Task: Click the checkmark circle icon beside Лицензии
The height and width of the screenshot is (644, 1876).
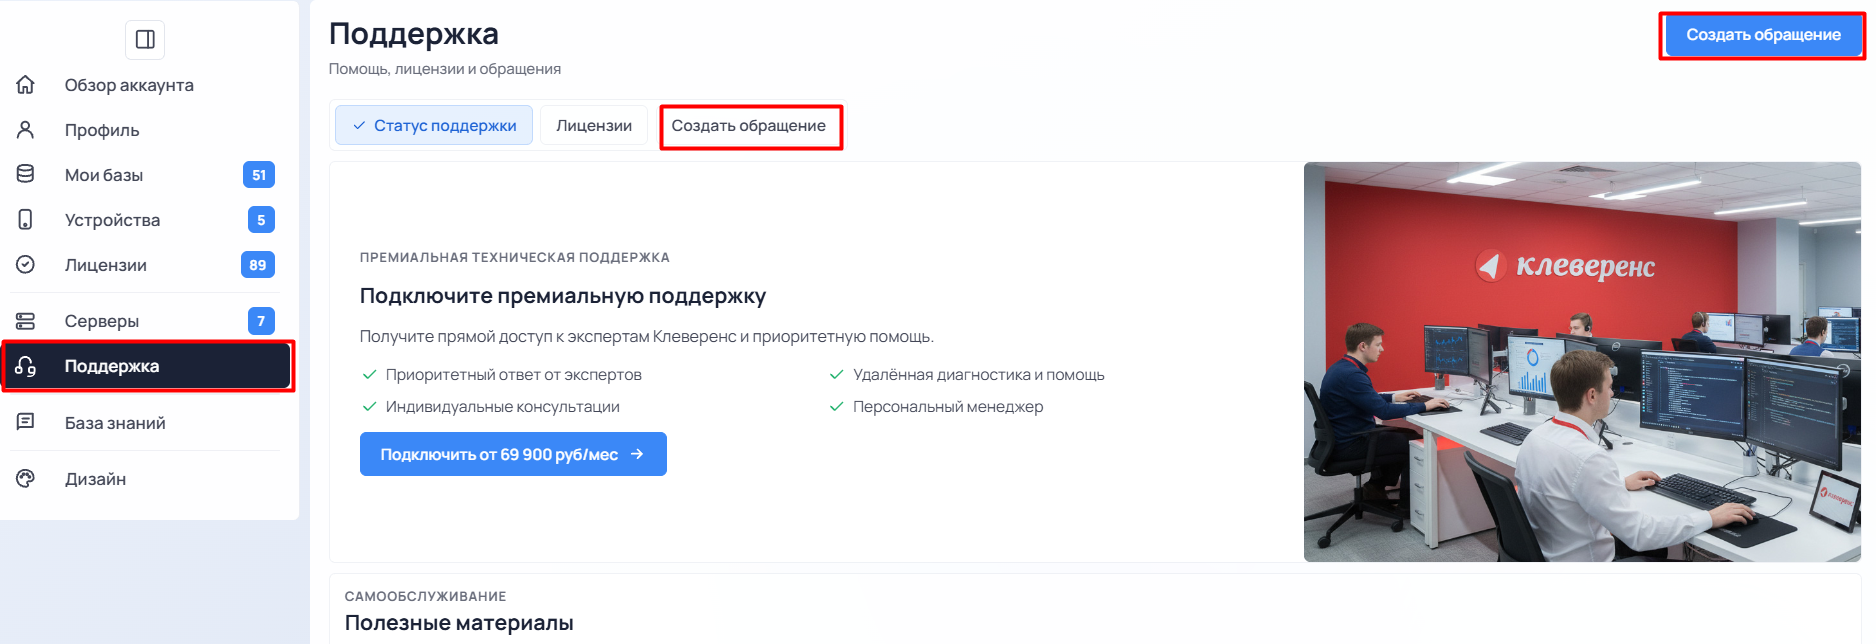Action: click(26, 265)
